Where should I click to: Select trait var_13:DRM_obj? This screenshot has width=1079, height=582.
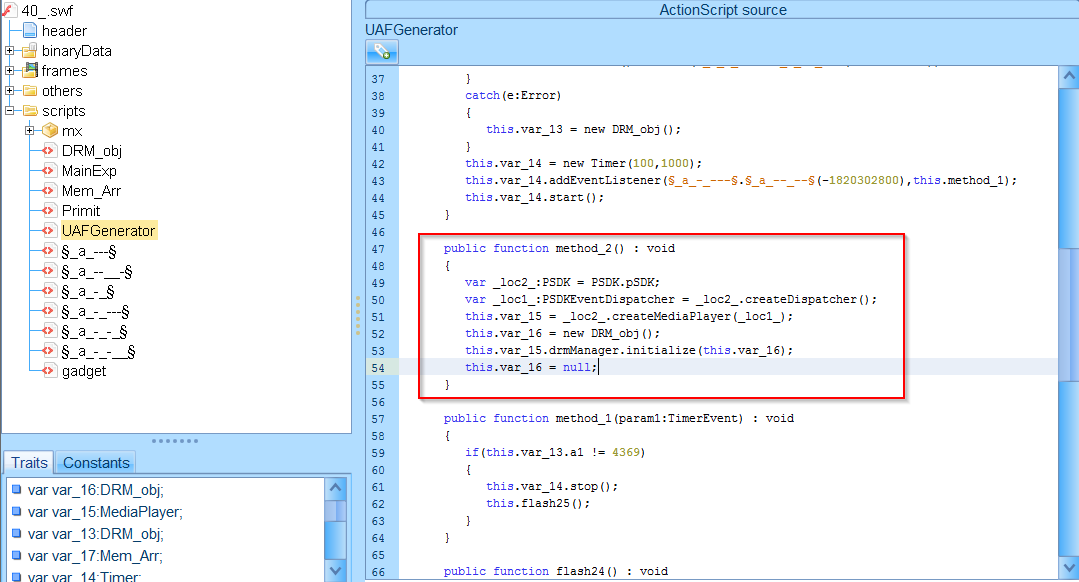pyautogui.click(x=96, y=535)
